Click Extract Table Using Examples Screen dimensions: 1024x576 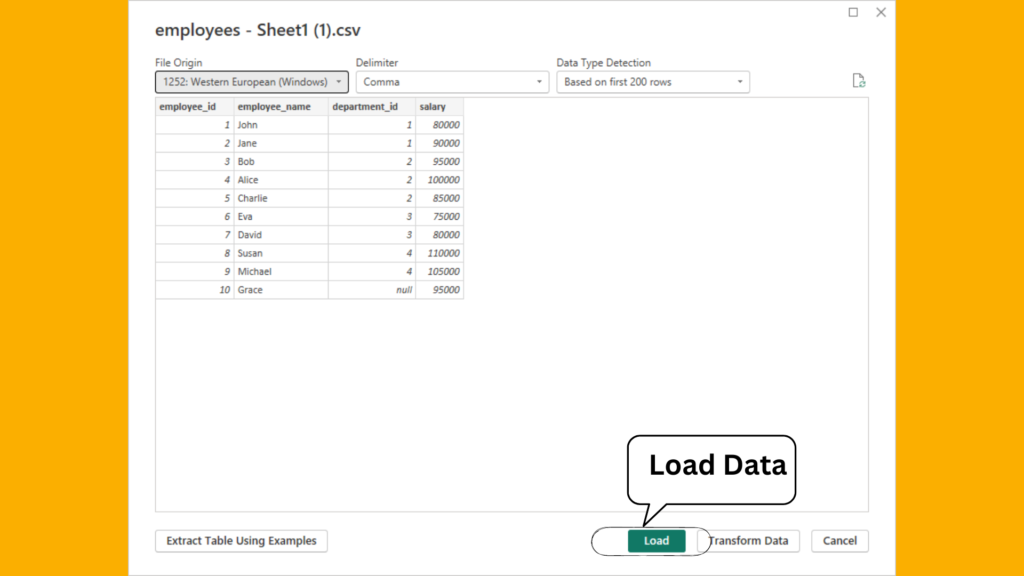pyautogui.click(x=241, y=541)
